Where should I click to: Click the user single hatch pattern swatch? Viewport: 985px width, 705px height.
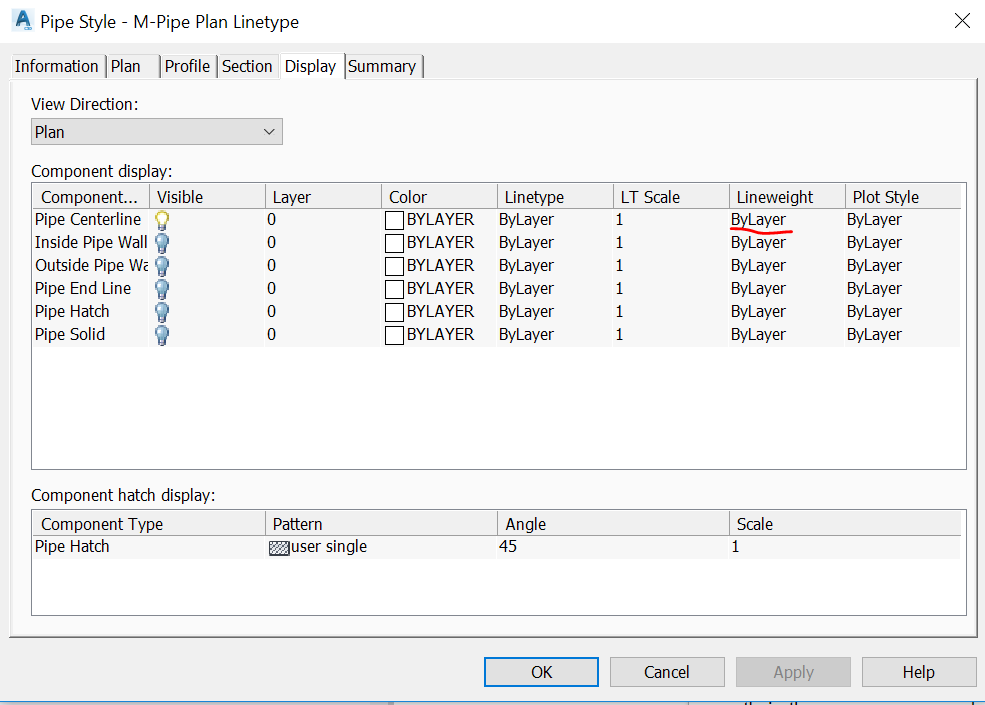coord(279,546)
